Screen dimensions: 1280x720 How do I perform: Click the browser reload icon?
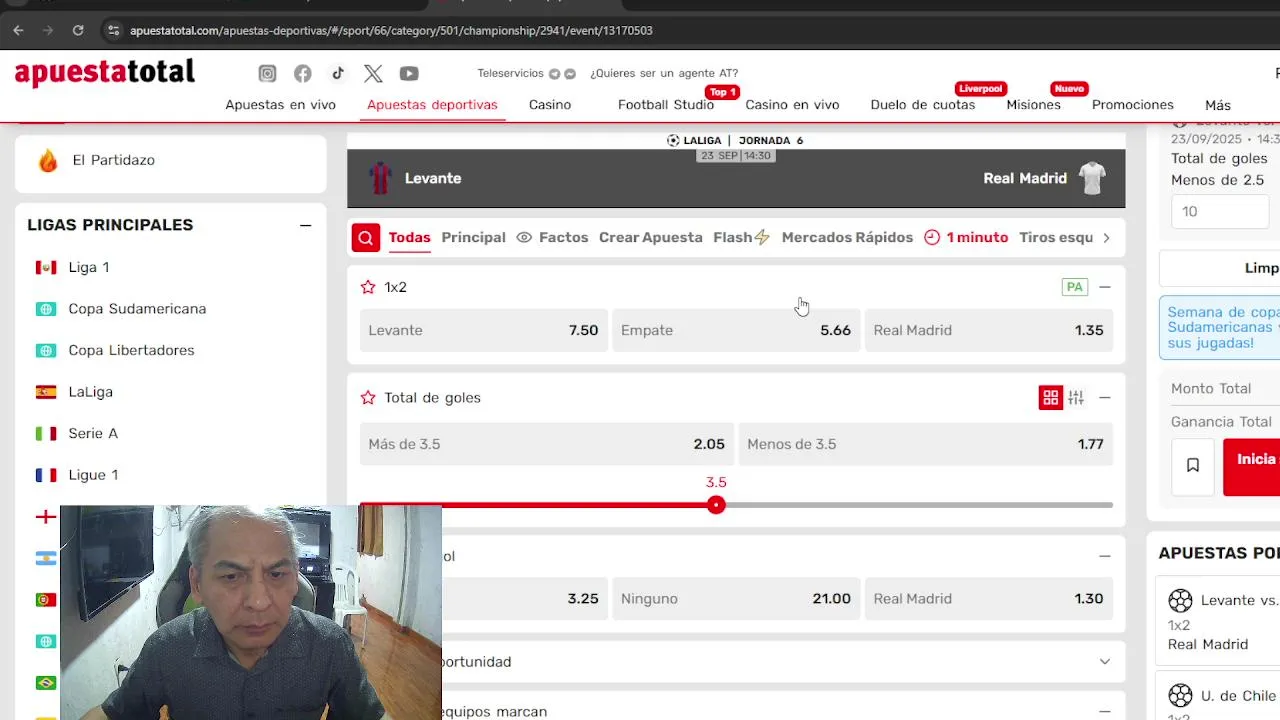[78, 30]
